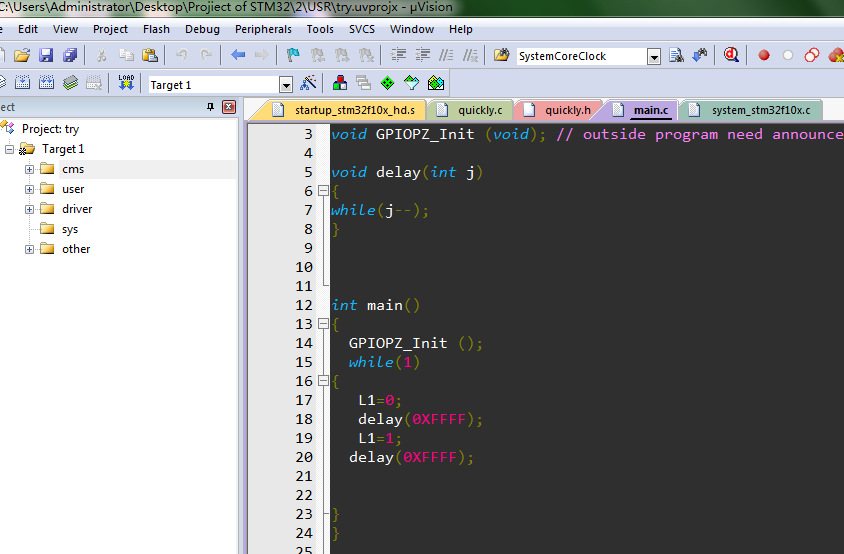Collapse the delay function at line 6
The image size is (844, 554).
point(323,191)
